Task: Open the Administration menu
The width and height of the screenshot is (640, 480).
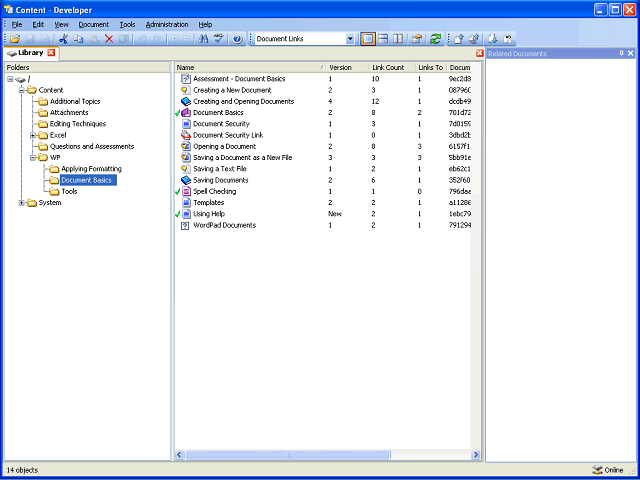Action: (167, 24)
